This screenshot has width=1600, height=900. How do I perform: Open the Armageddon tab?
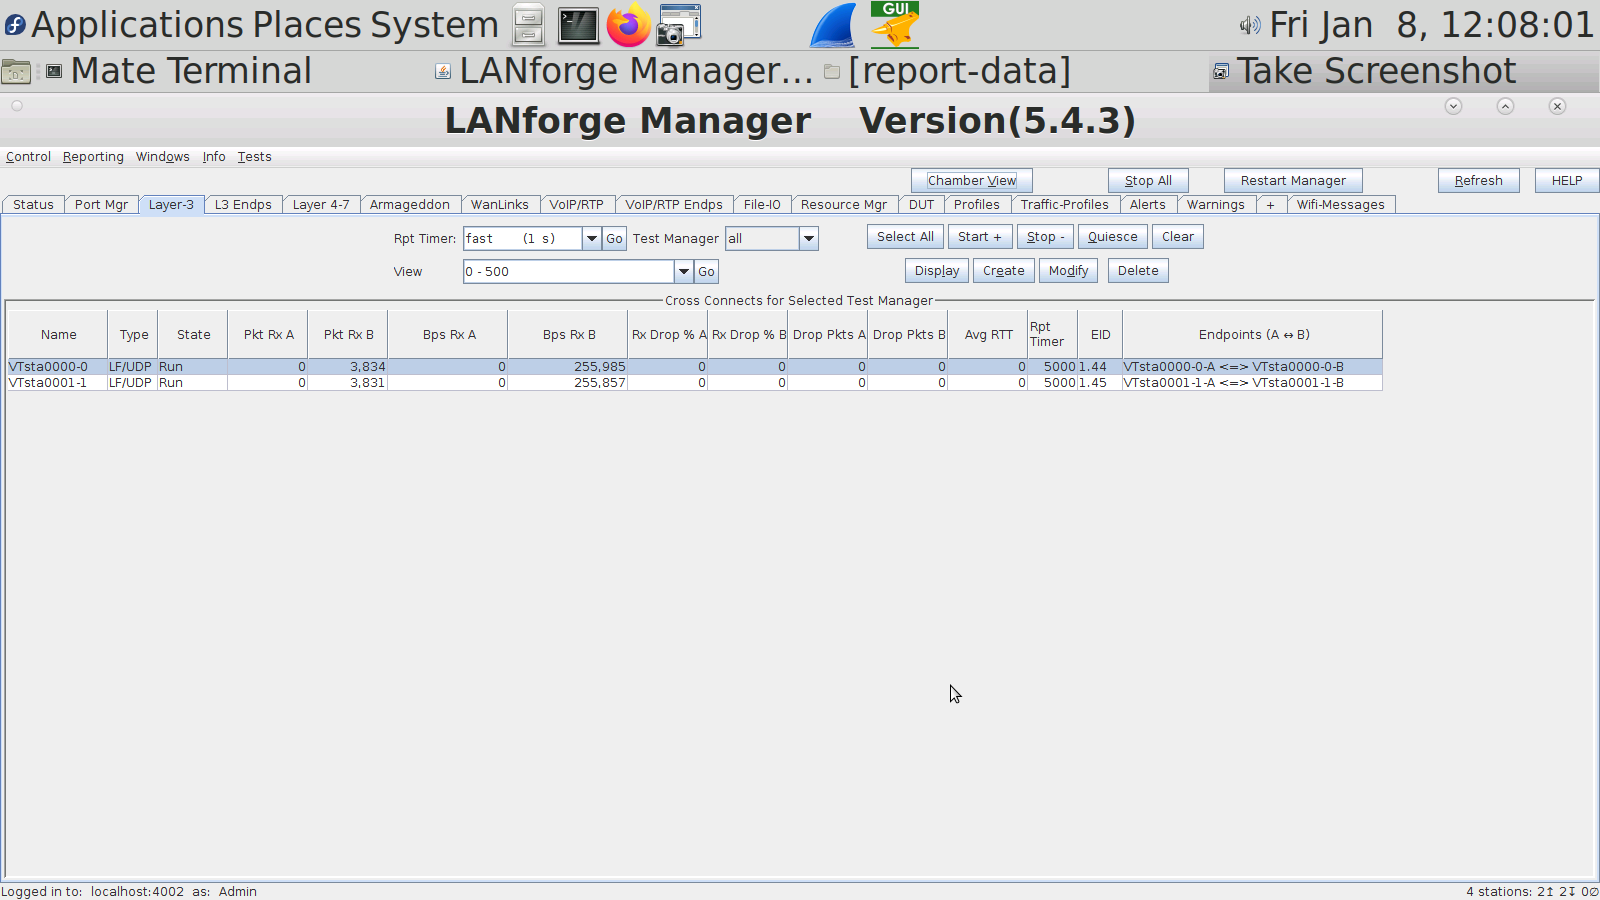coord(410,205)
